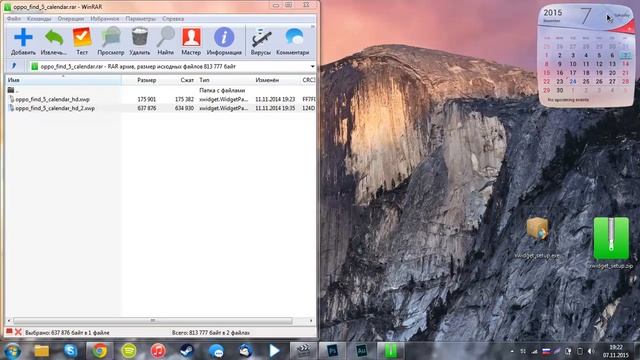Open Steam from the taskbar
Viewport: 640px width, 360px height.
[187, 351]
